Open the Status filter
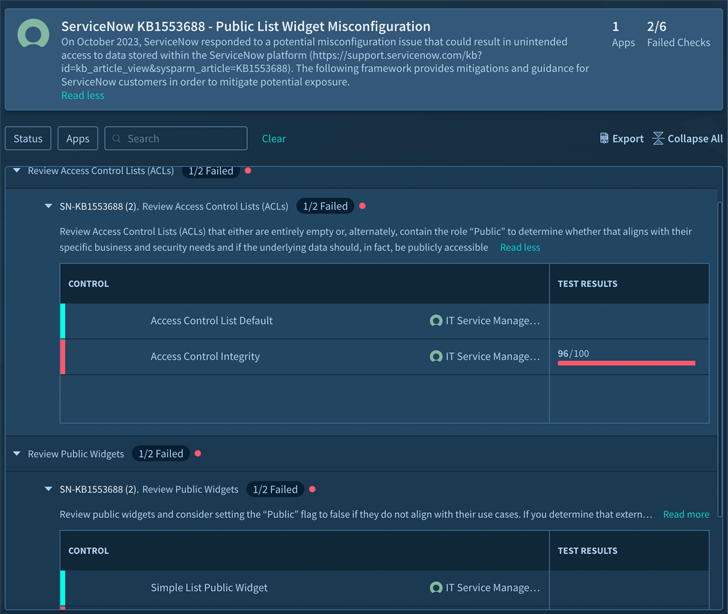This screenshot has height=614, width=728. click(28, 138)
